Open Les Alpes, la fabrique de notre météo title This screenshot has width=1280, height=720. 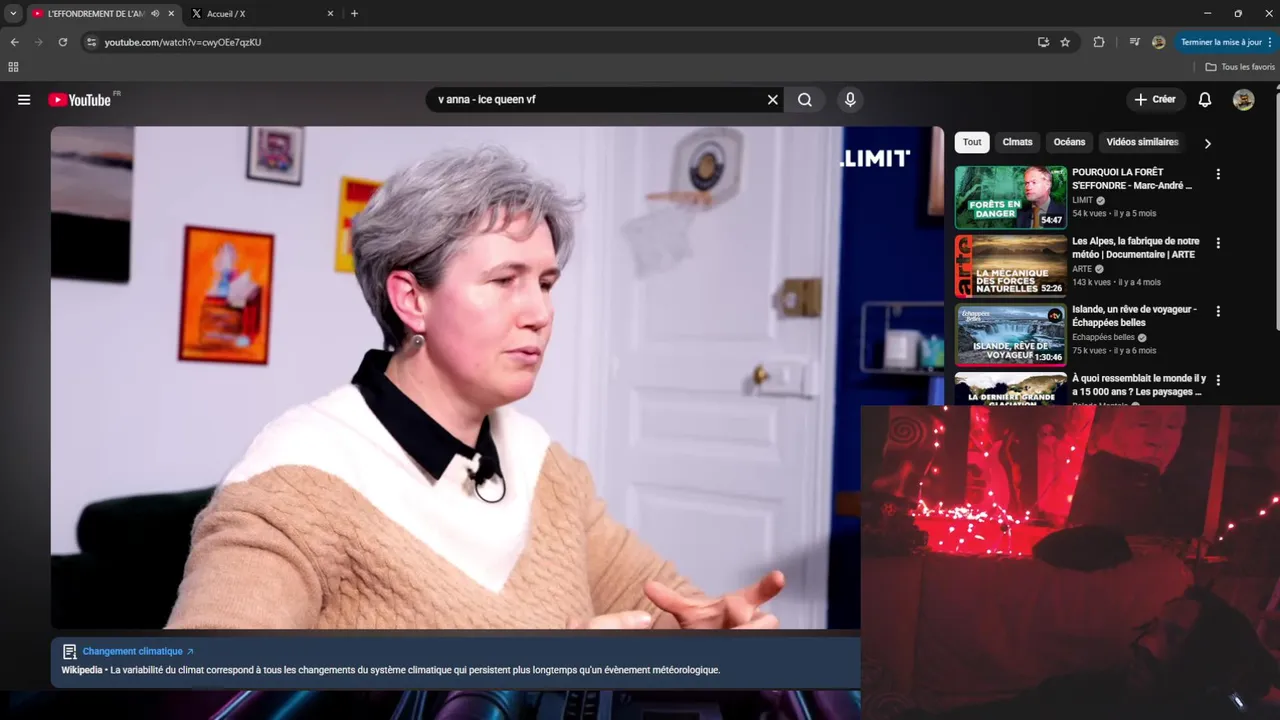click(1136, 248)
